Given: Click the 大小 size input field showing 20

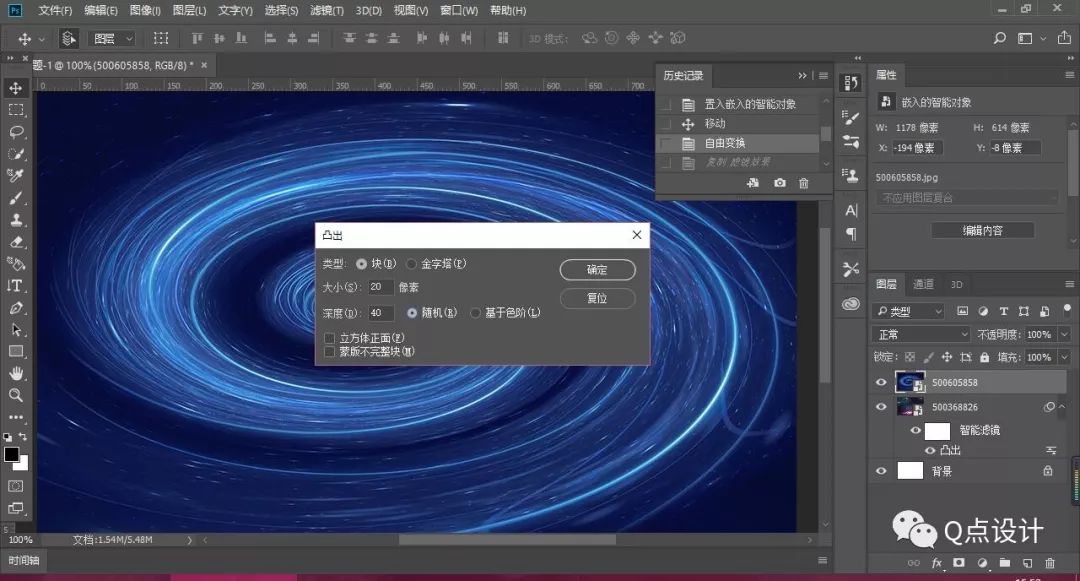Looking at the screenshot, I should tap(378, 287).
